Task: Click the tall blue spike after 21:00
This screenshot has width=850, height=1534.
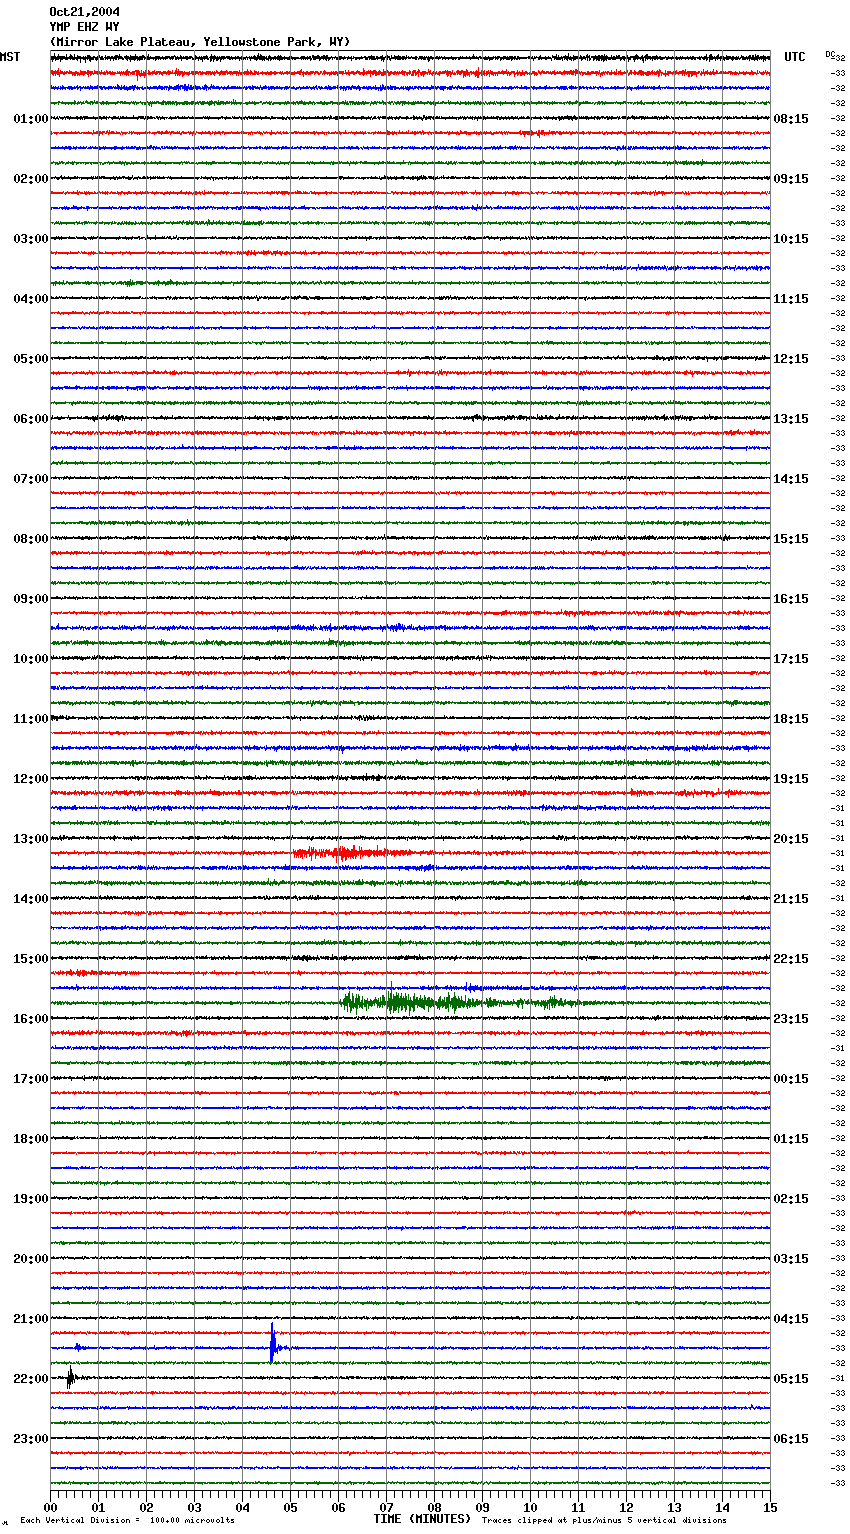Action: pos(272,1343)
